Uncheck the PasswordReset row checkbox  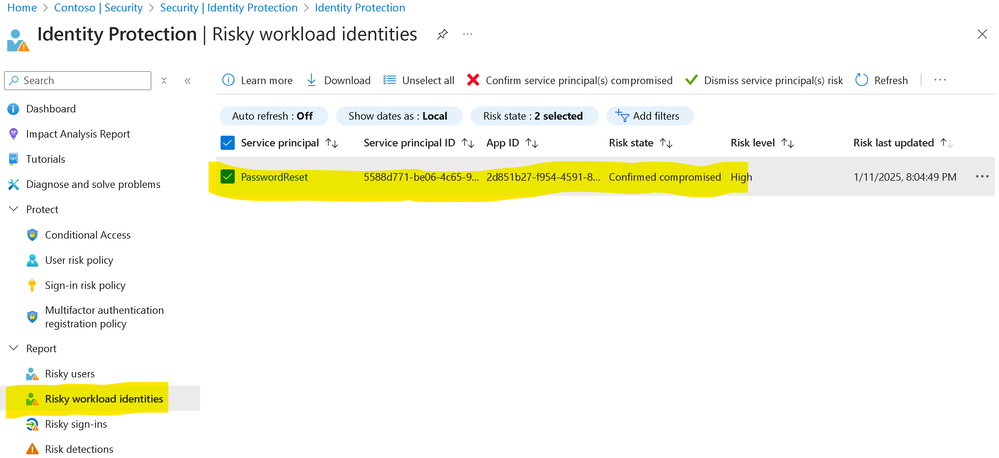click(x=227, y=177)
